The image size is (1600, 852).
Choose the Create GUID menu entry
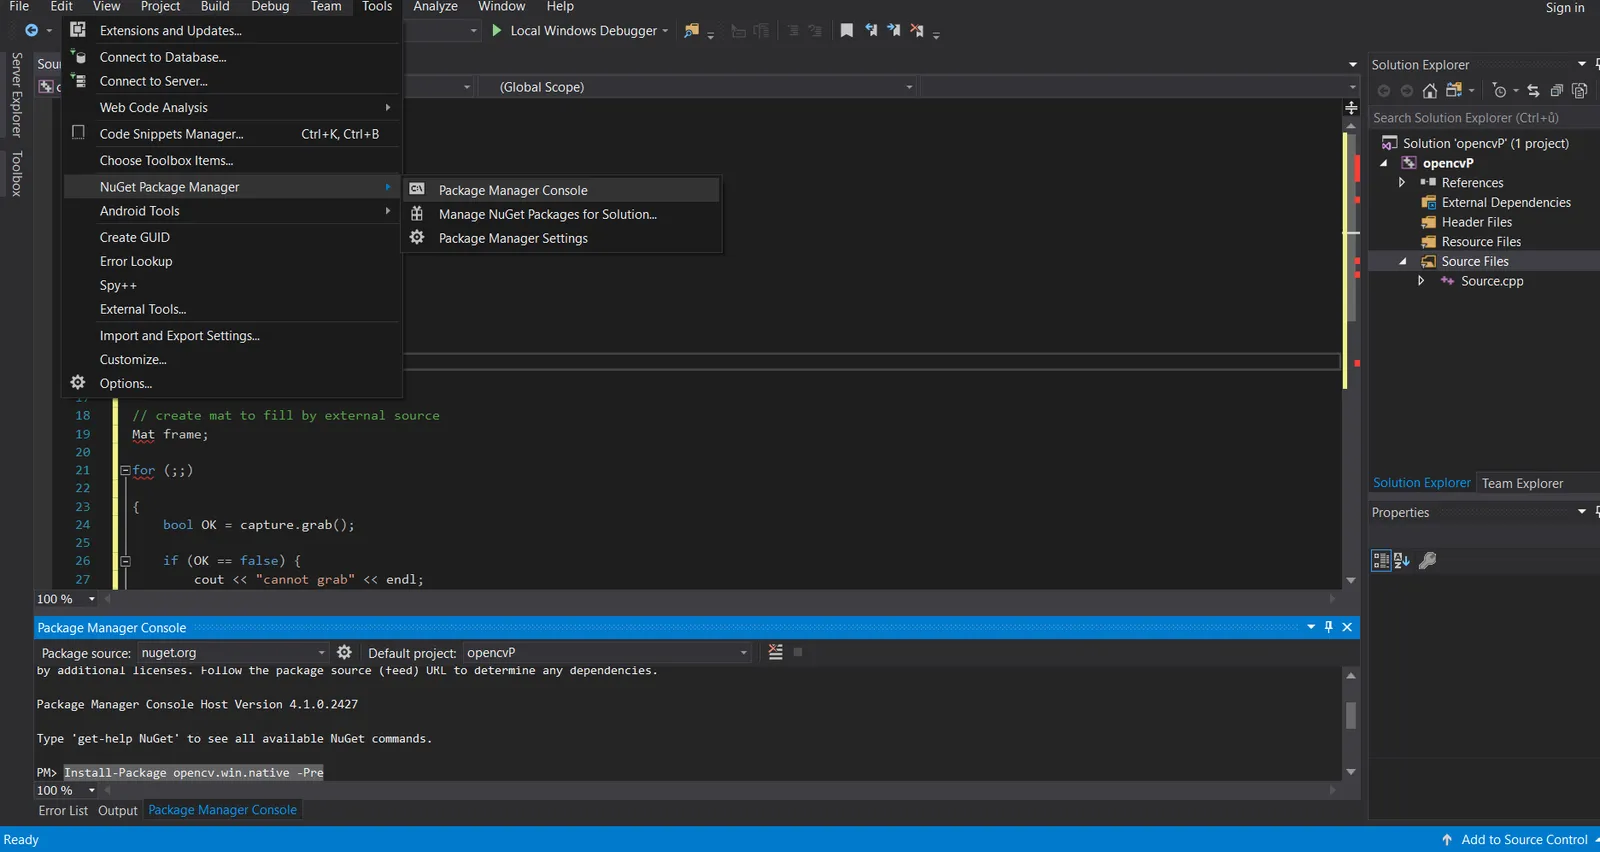[x=232, y=237]
